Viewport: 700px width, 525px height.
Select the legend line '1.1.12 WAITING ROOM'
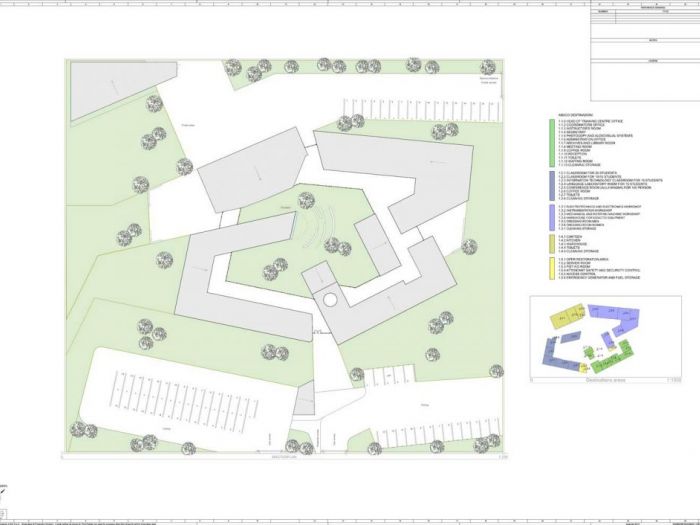pyautogui.click(x=575, y=161)
